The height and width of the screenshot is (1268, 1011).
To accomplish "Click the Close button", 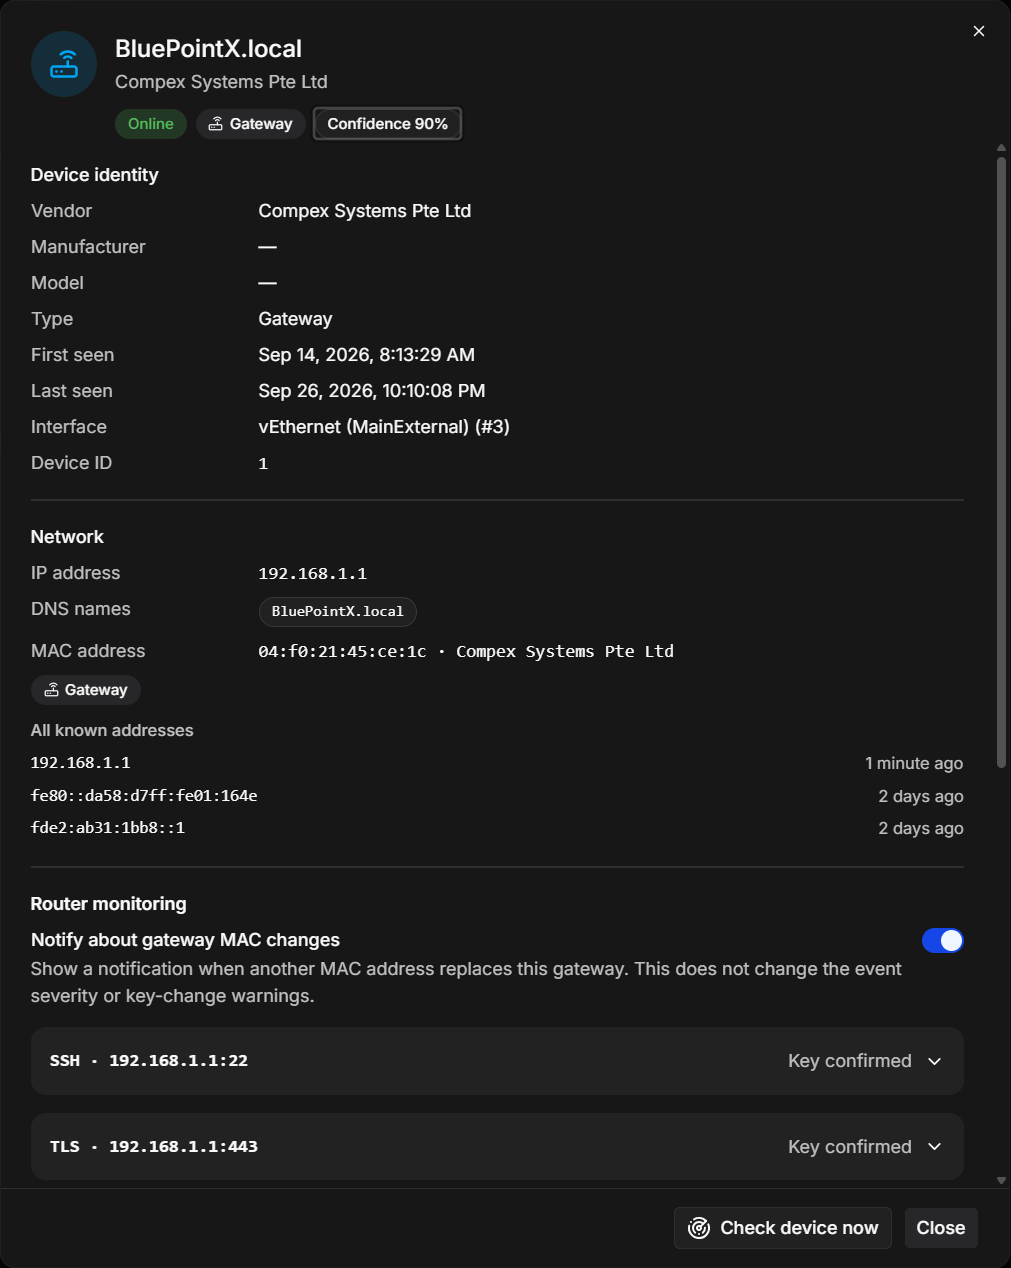I will coord(941,1228).
